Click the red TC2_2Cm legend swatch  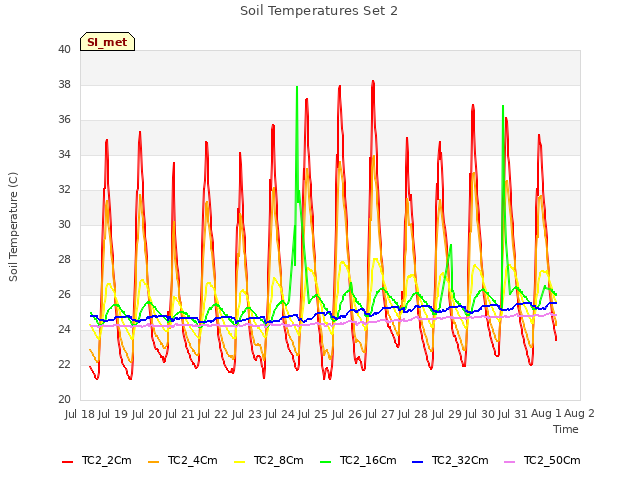[x=67, y=462]
